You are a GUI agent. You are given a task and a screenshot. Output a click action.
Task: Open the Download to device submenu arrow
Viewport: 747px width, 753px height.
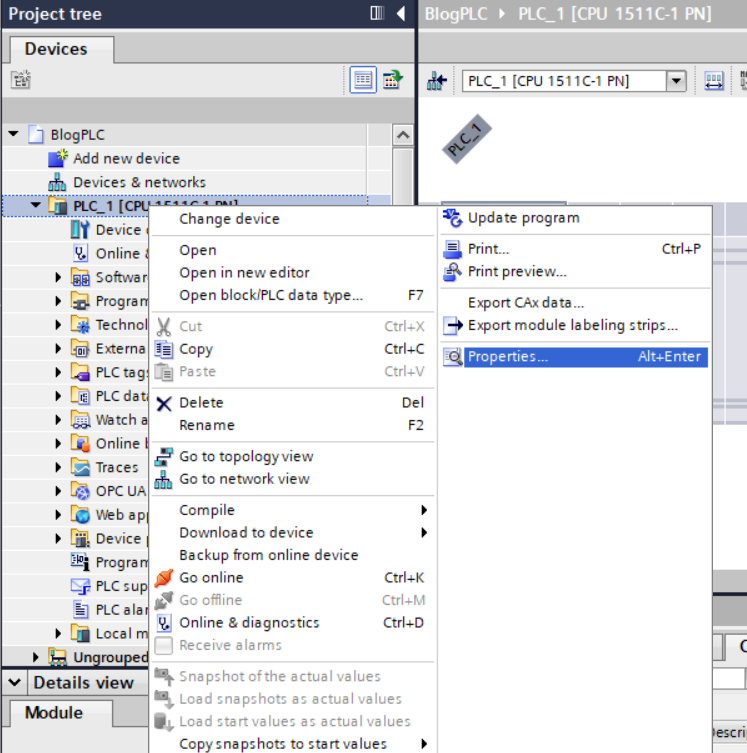pos(423,533)
